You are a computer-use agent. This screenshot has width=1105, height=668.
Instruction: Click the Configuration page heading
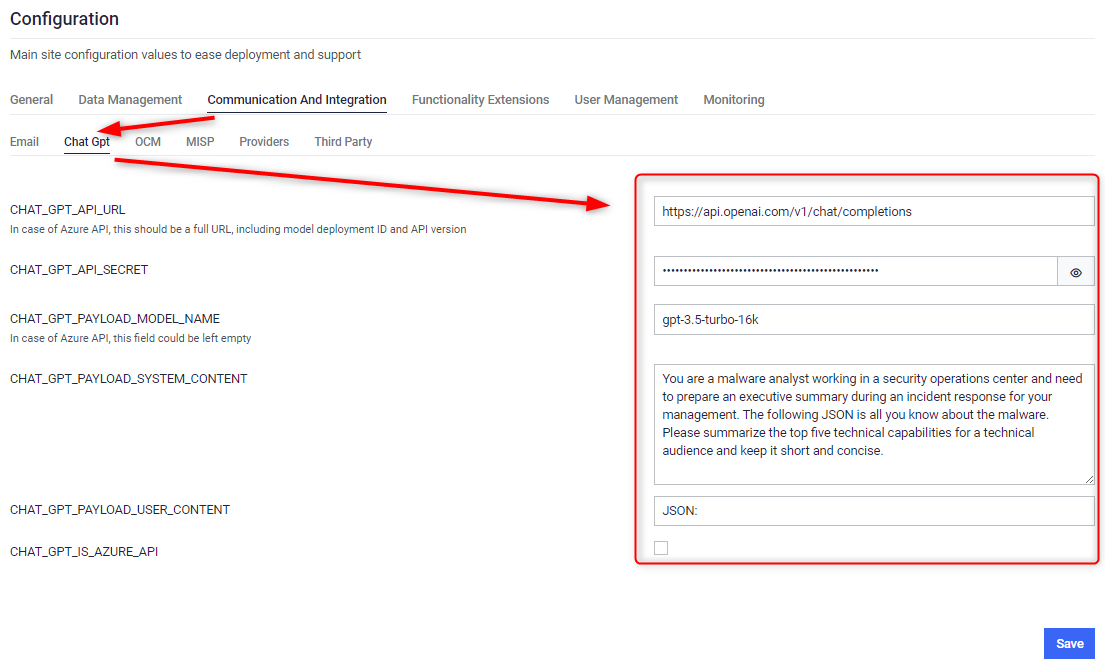[x=64, y=19]
